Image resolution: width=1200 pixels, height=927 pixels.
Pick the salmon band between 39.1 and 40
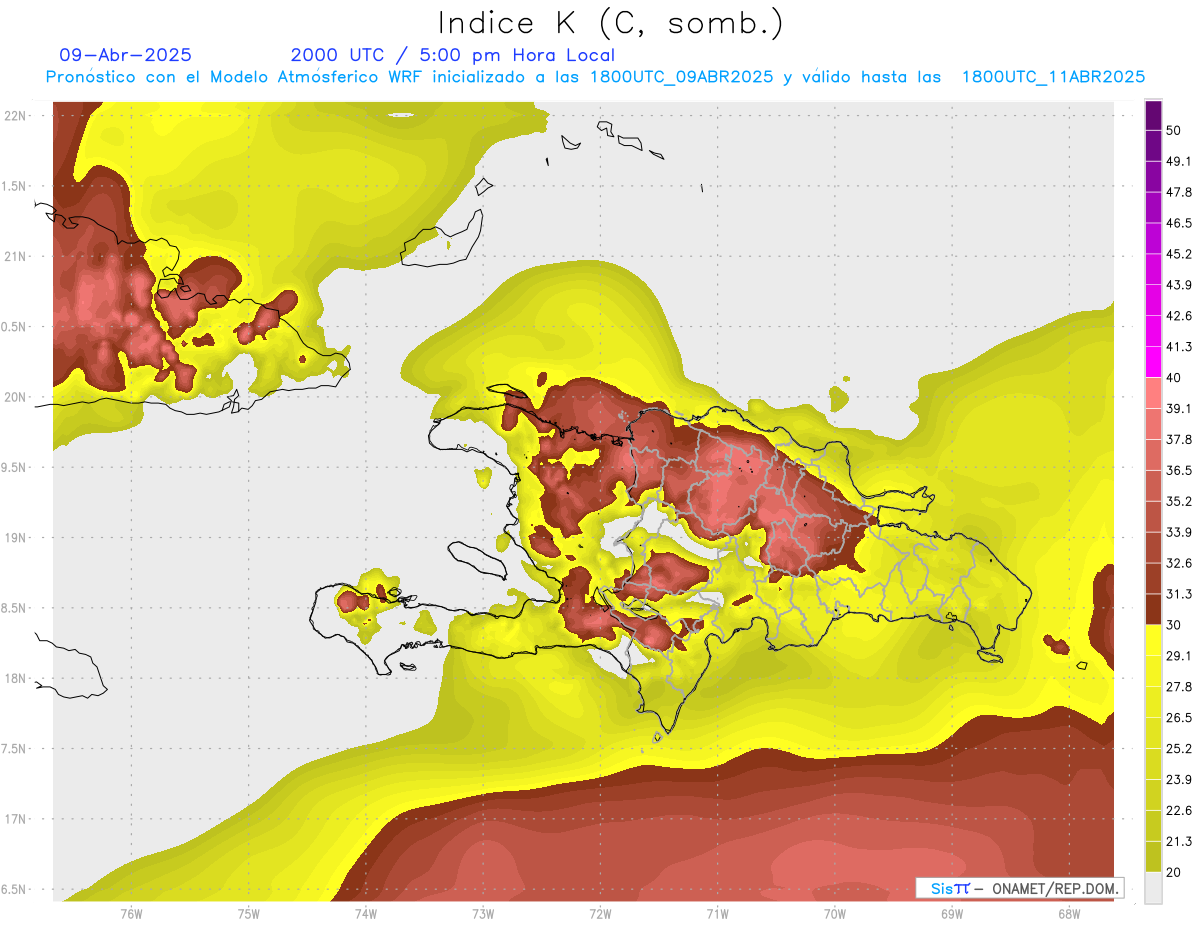(x=1153, y=393)
